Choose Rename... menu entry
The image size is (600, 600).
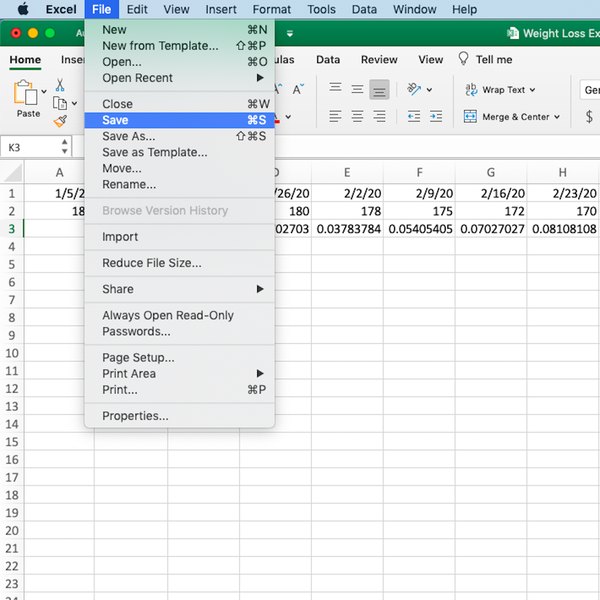[179, 184]
